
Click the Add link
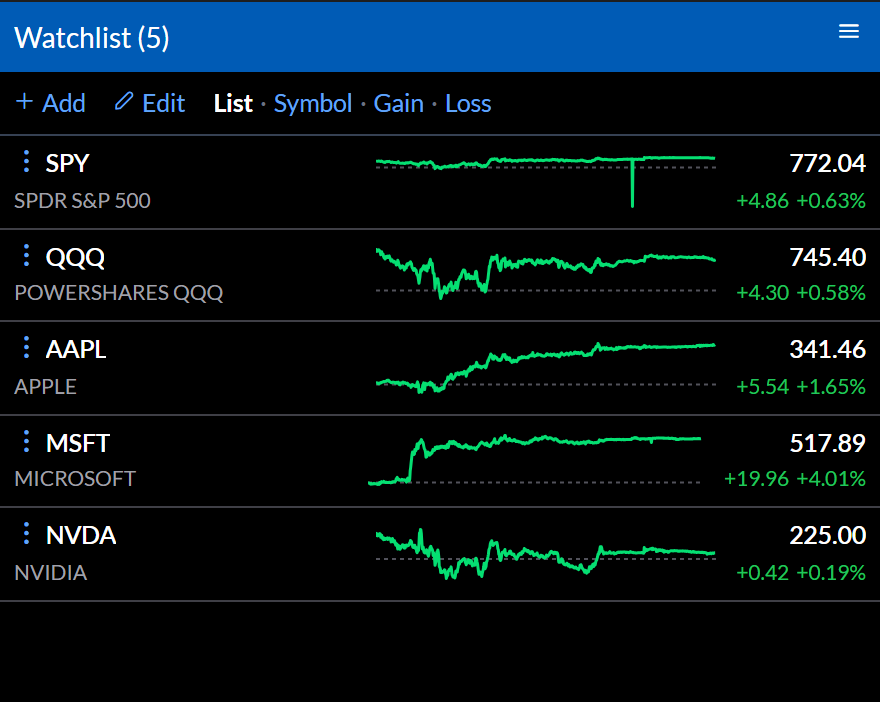point(64,103)
